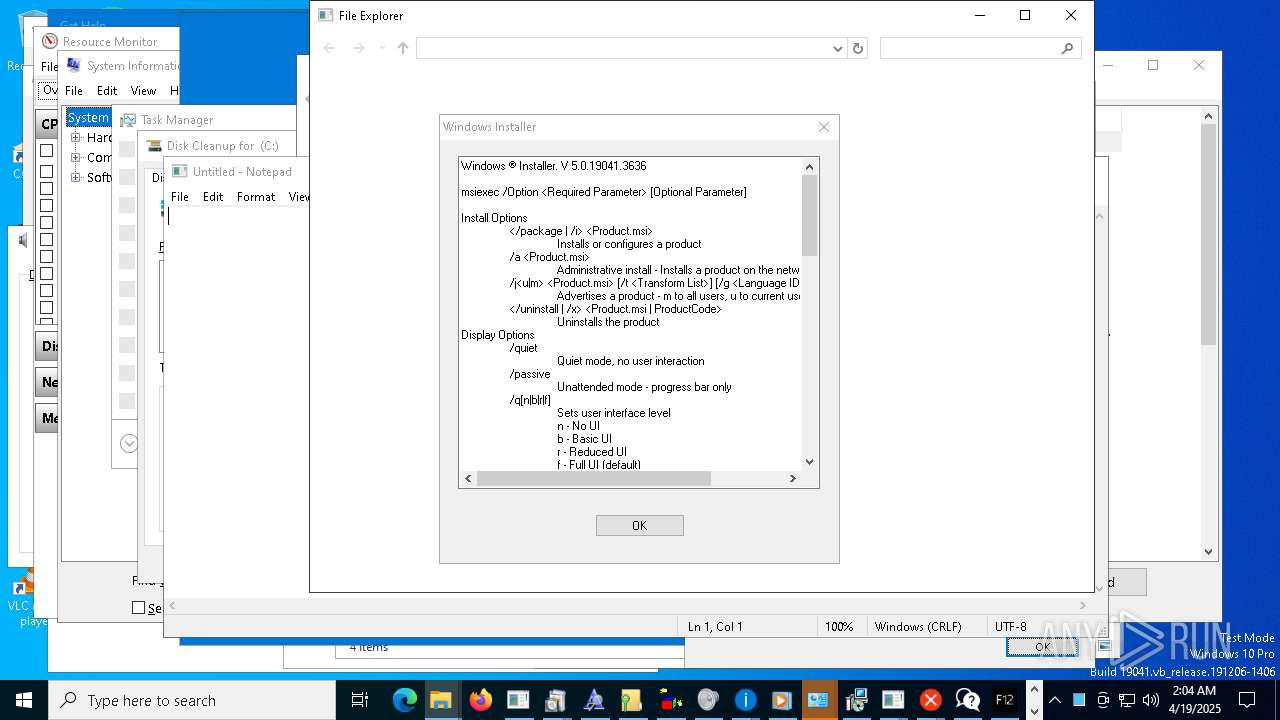
Task: Click the Notepad horizontal scrollbar
Action: coord(628,605)
